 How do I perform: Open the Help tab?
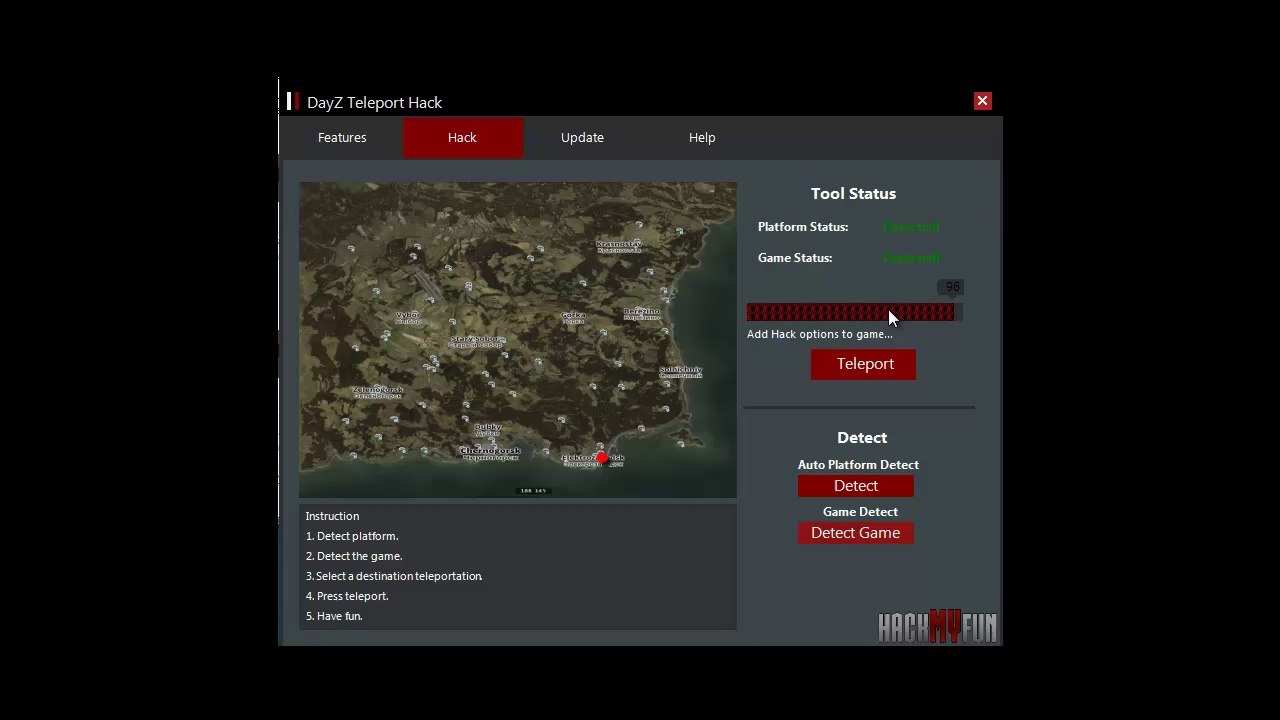[x=702, y=138]
